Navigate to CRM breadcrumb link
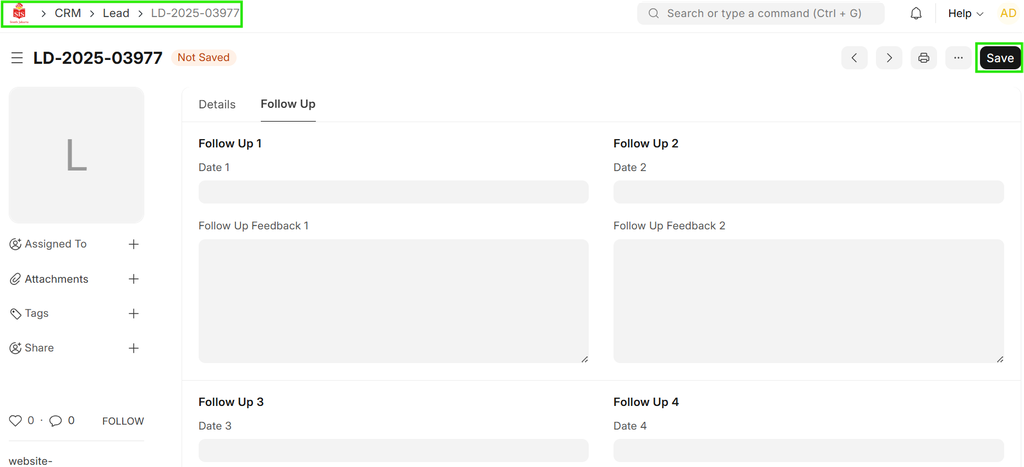Viewport: 1024px width, 467px height. click(x=68, y=14)
